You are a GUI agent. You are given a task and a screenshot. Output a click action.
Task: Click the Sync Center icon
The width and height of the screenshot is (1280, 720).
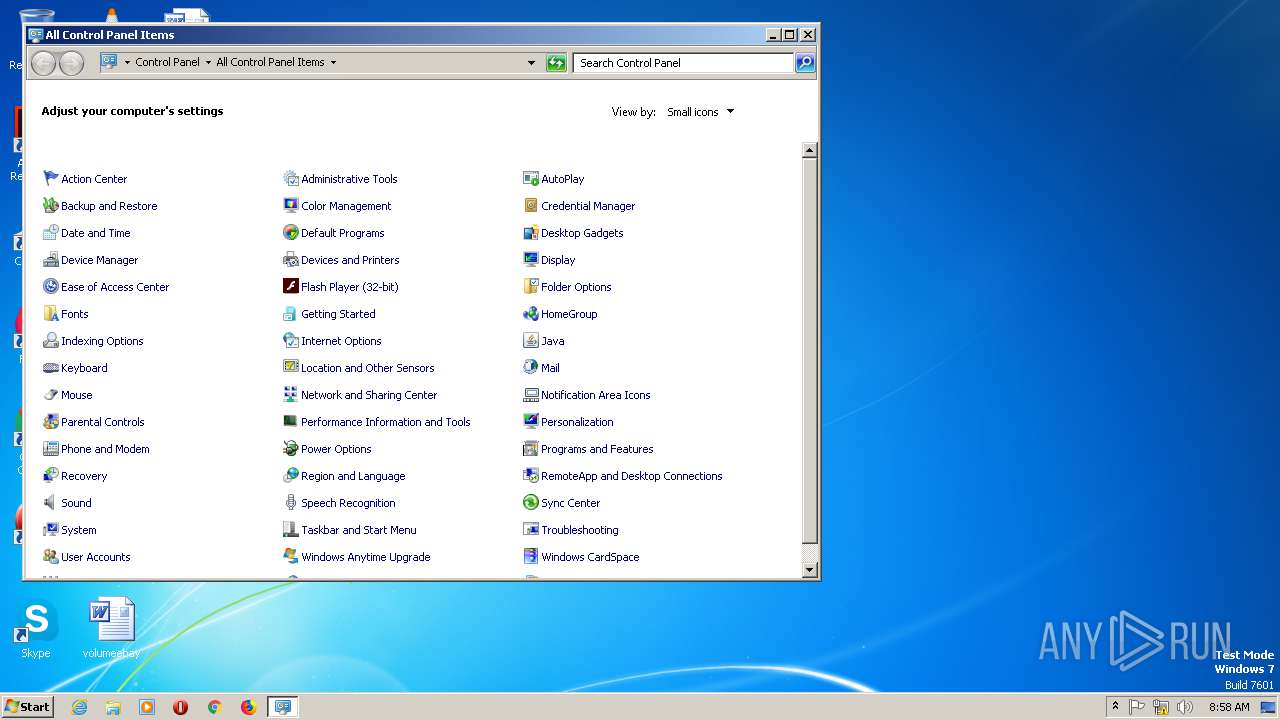[531, 503]
